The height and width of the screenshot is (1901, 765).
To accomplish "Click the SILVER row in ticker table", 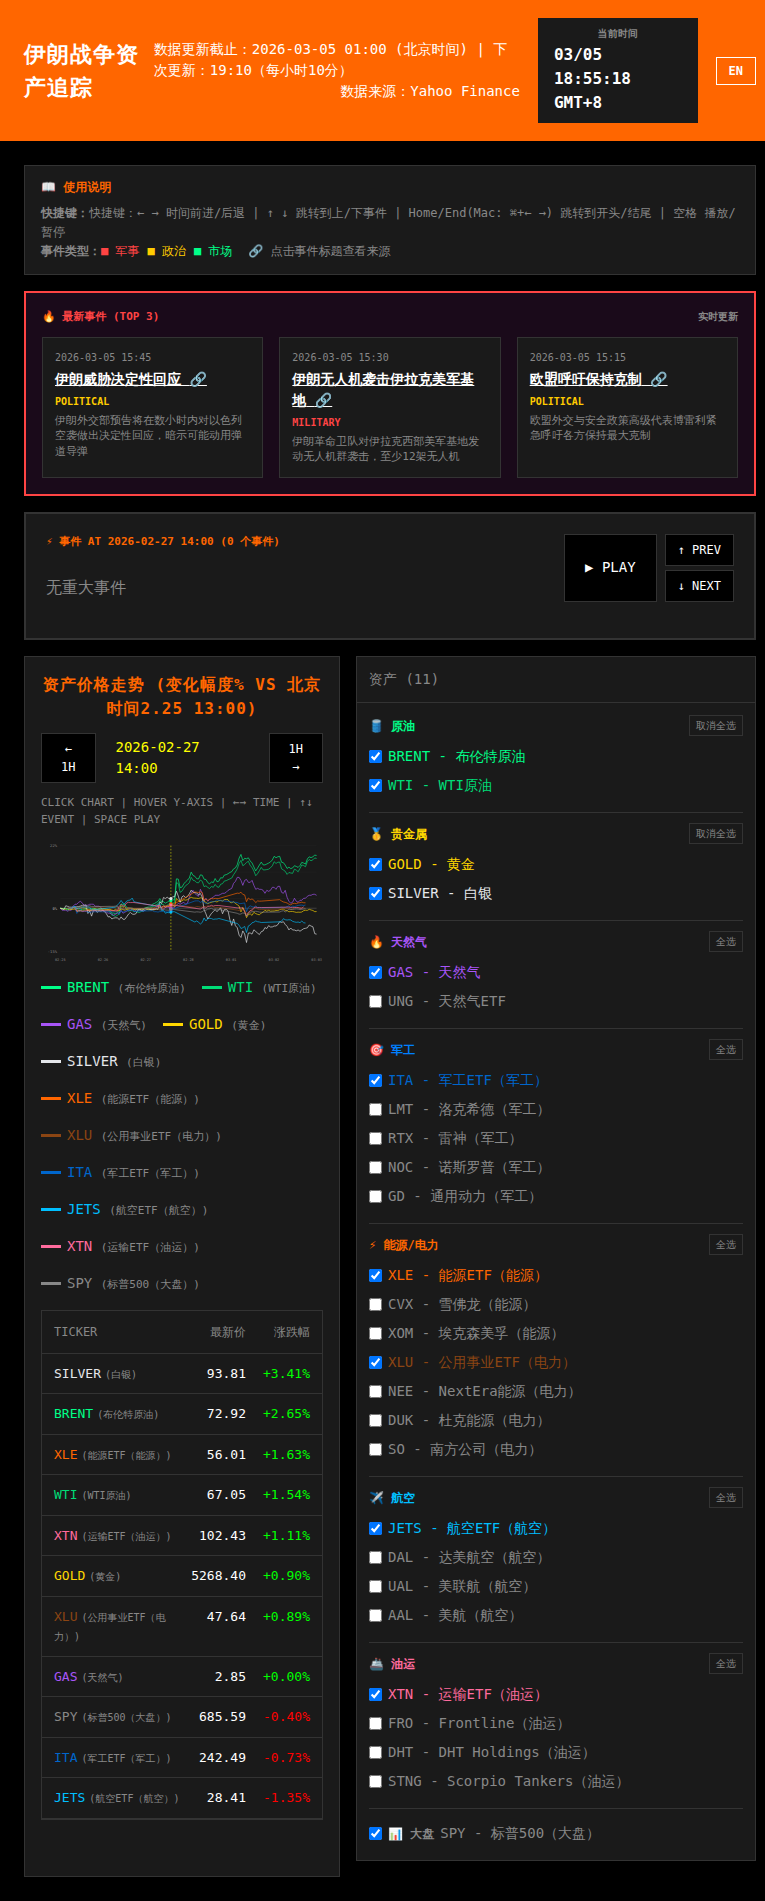I will [182, 1374].
